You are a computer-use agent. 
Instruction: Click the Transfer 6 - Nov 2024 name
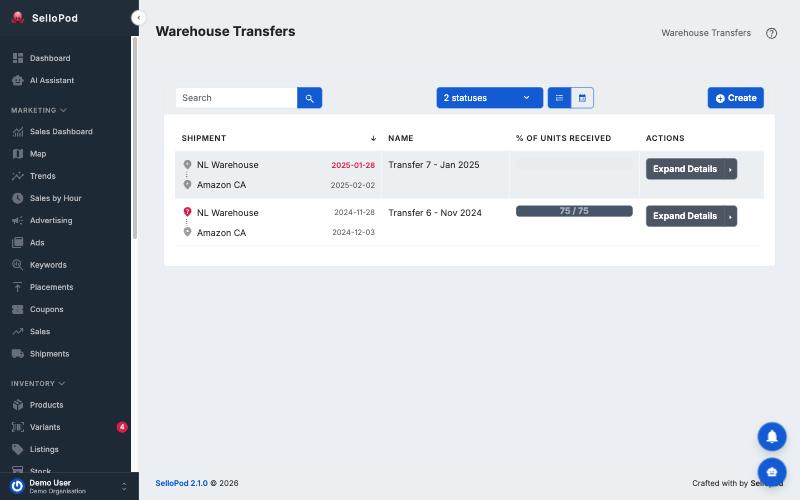click(435, 213)
